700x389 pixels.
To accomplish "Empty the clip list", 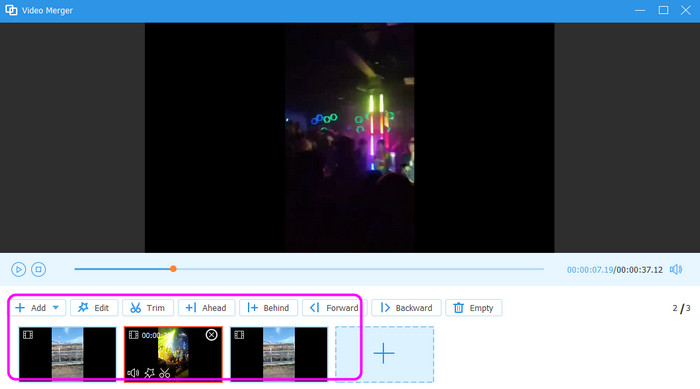I will tap(474, 308).
